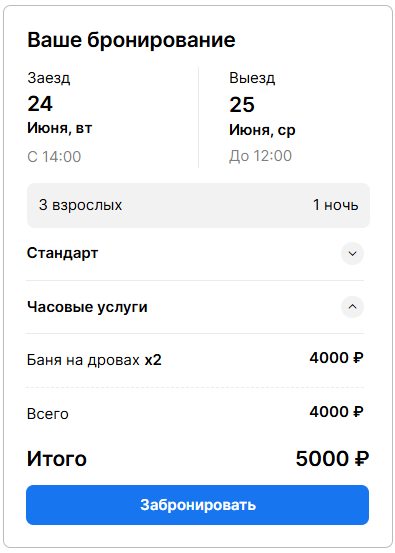The image size is (395, 553).
Task: Collapse the Часовые услуги chevron
Action: pos(352,306)
